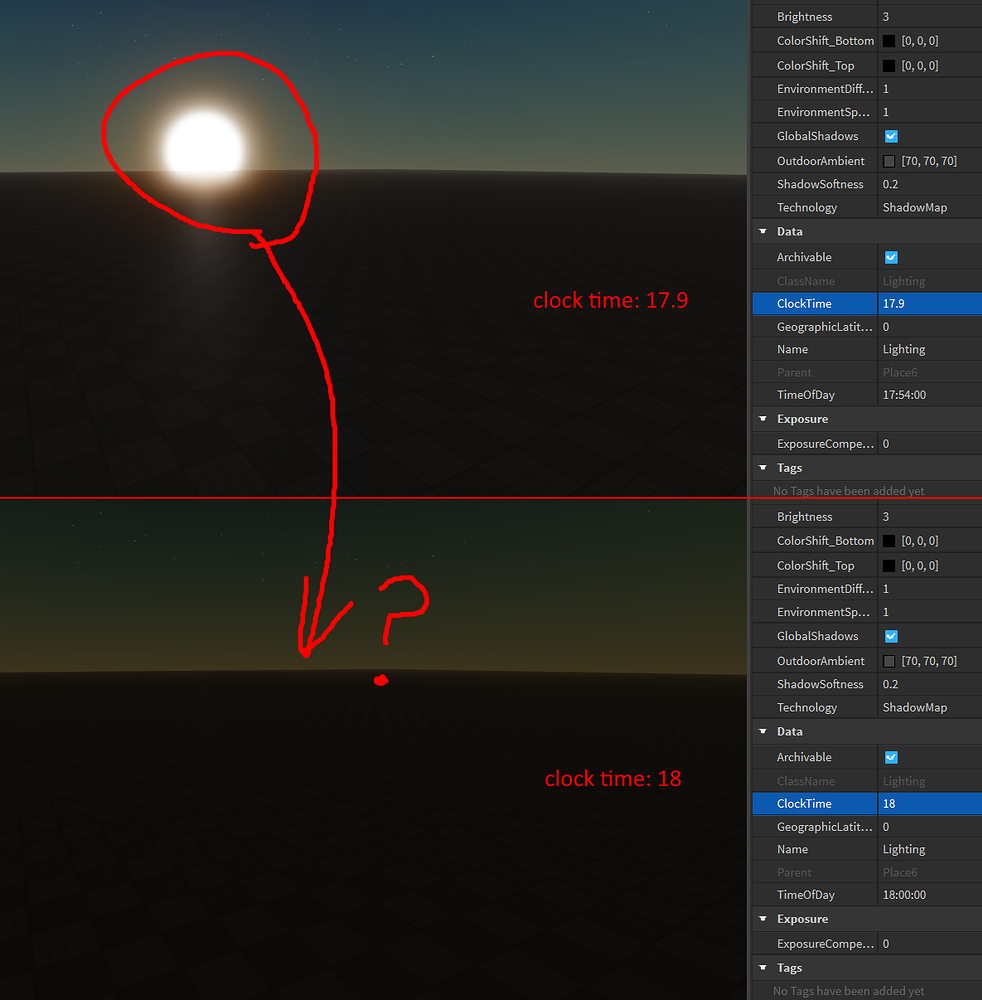
Task: Collapse the Data section in the bottom panel
Action: point(763,731)
